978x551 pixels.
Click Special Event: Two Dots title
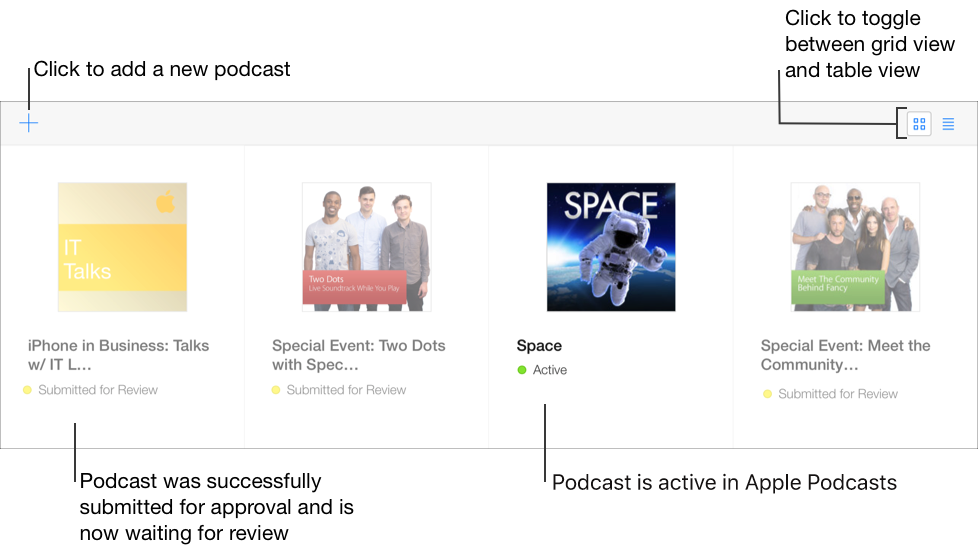click(358, 355)
